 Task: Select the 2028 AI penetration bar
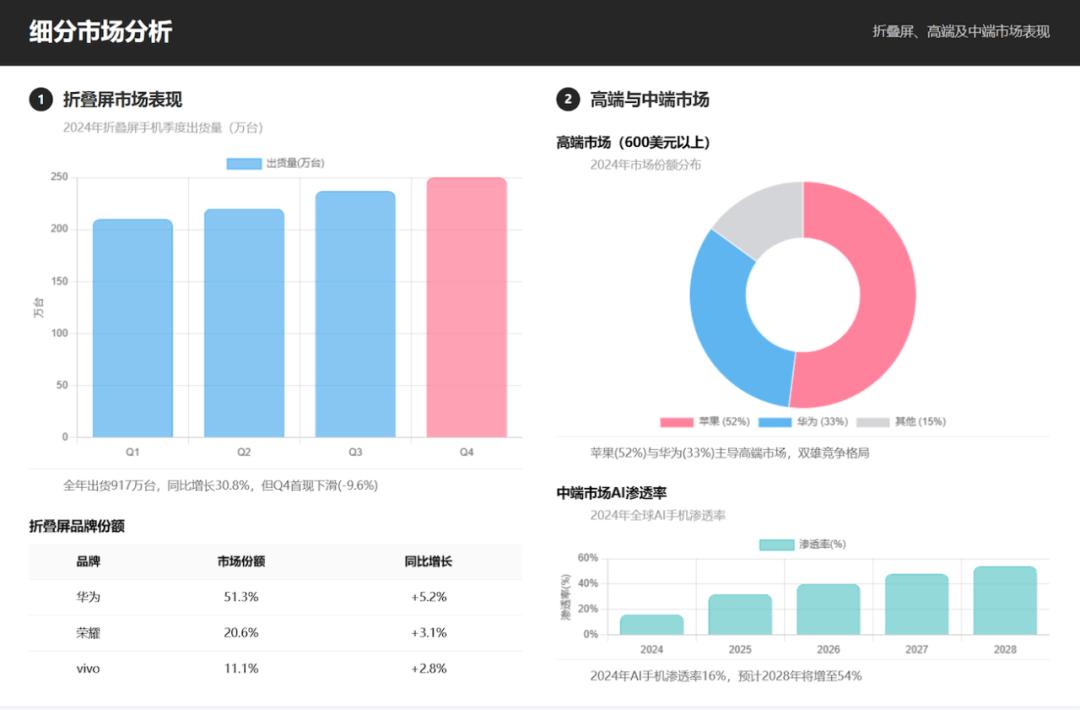click(x=1005, y=601)
